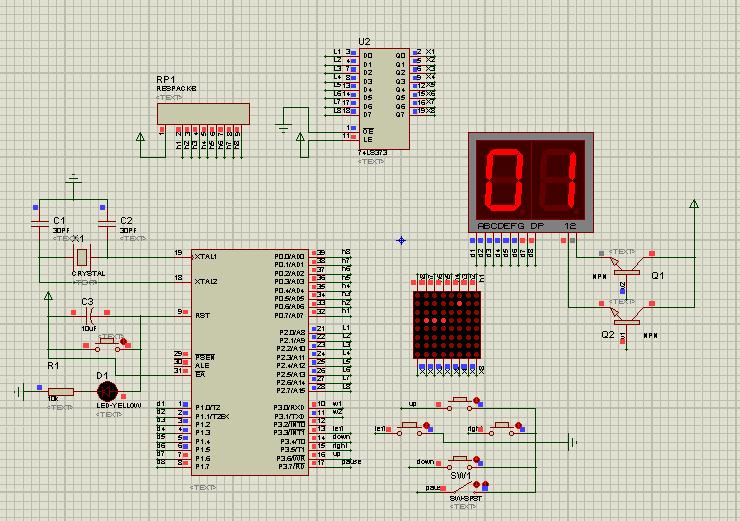Select the microcontroller chip body

[250, 362]
